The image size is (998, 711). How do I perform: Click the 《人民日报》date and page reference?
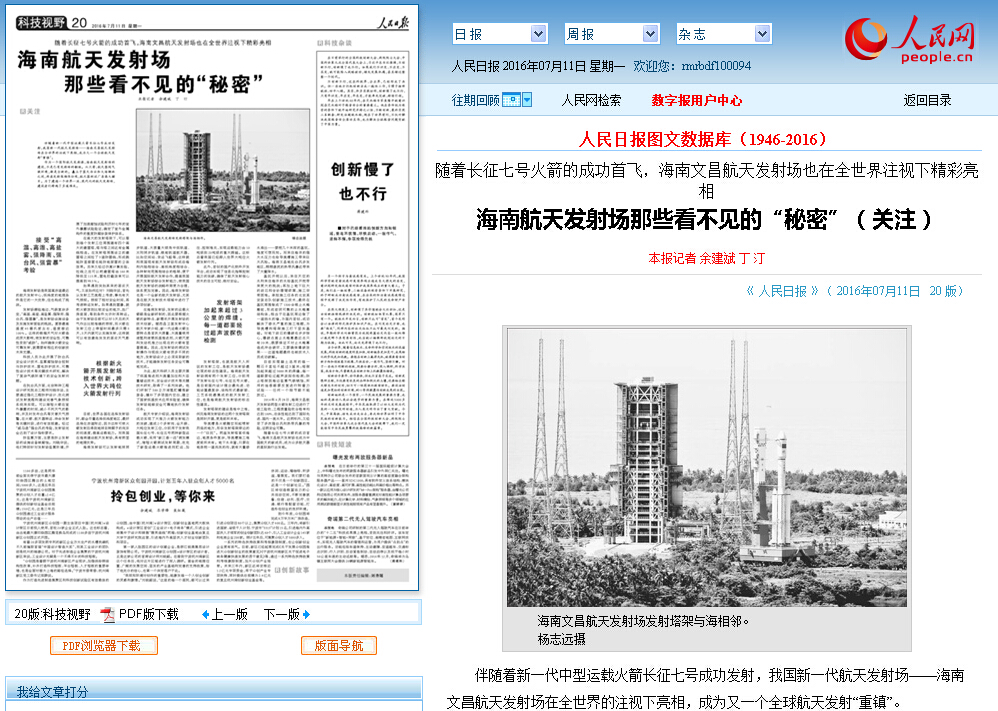coord(855,291)
